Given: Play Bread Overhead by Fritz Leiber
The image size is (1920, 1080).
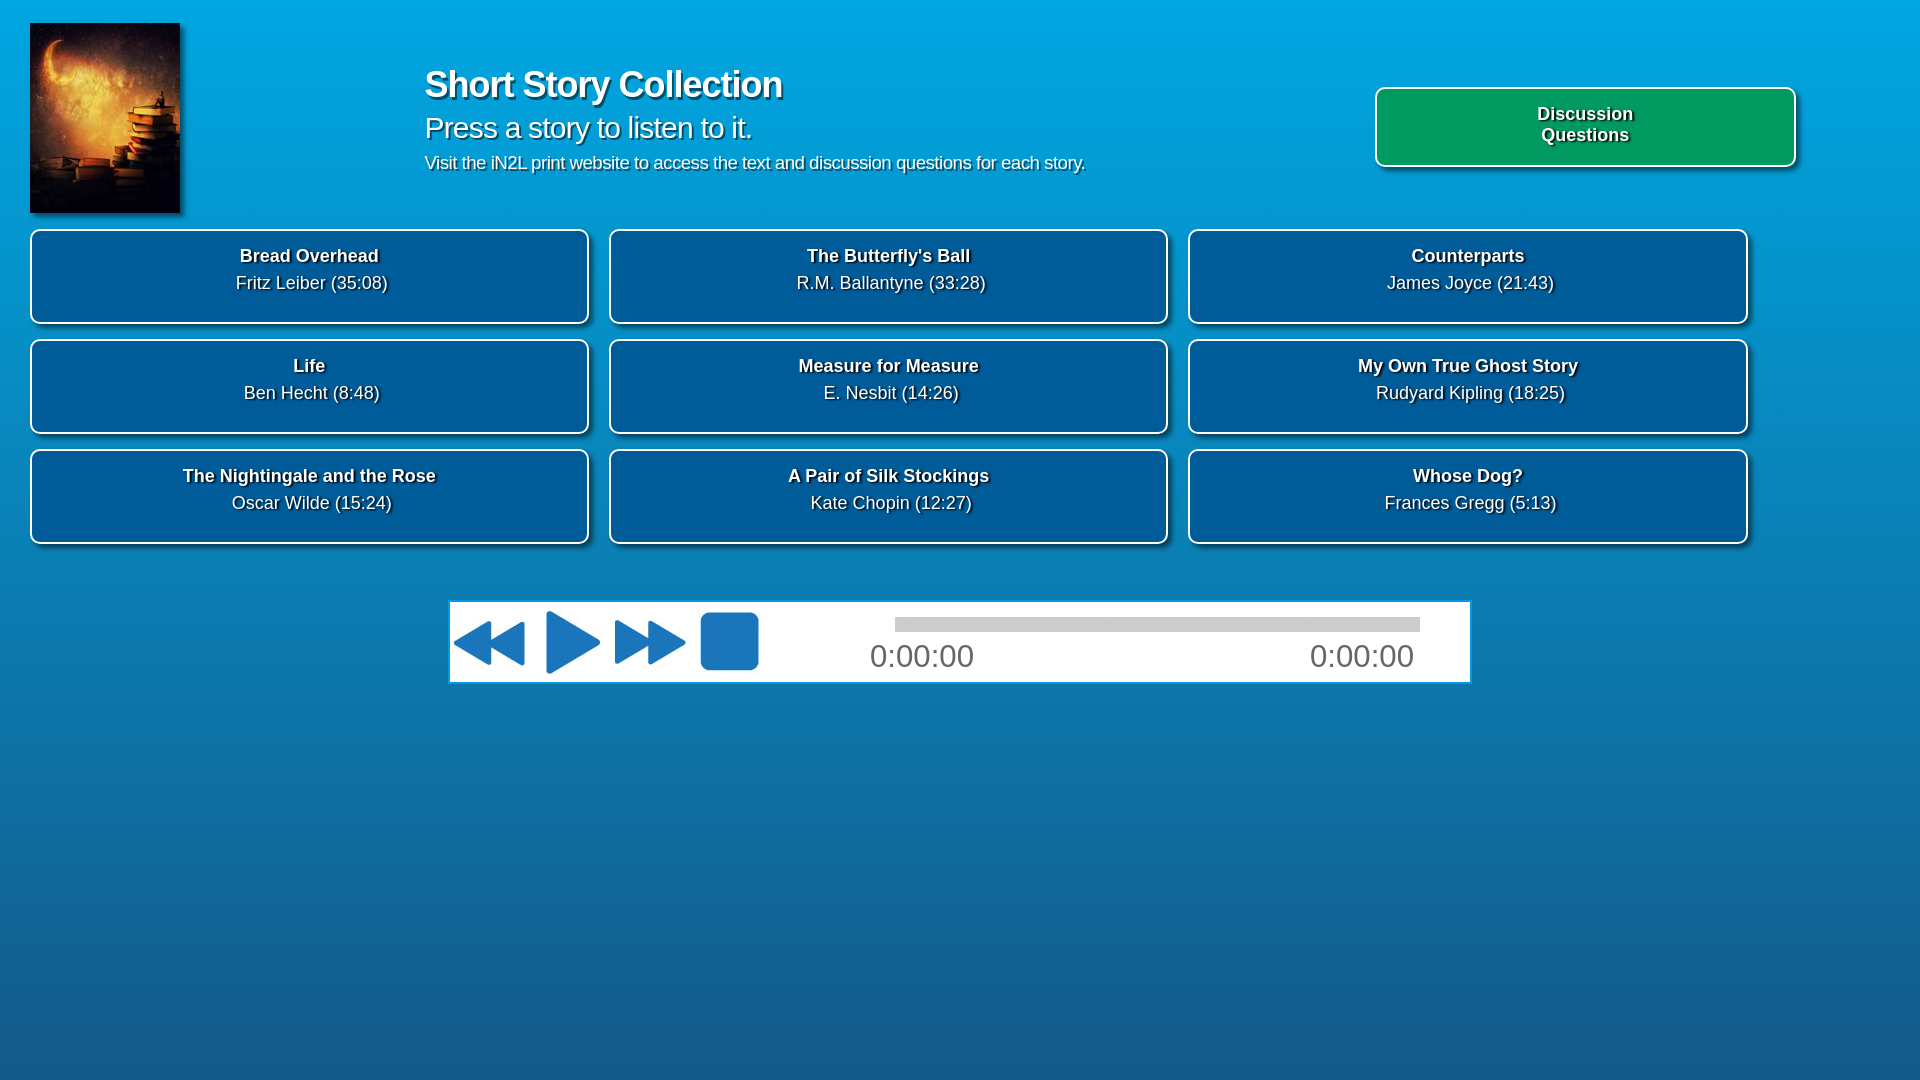Looking at the screenshot, I should (x=309, y=277).
